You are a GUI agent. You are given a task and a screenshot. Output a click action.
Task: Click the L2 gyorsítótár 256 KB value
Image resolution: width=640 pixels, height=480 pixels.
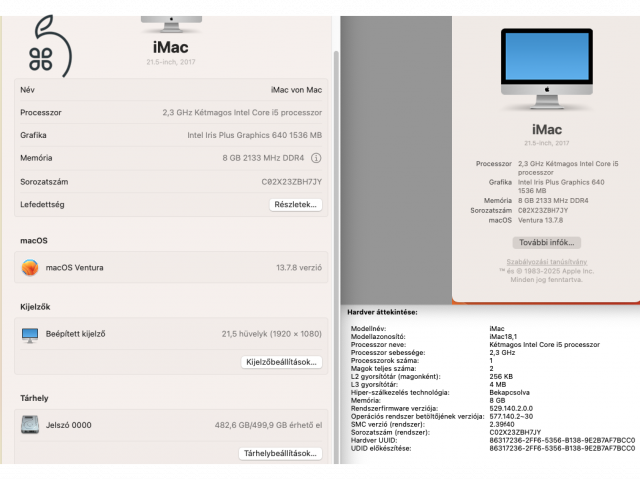pos(501,376)
